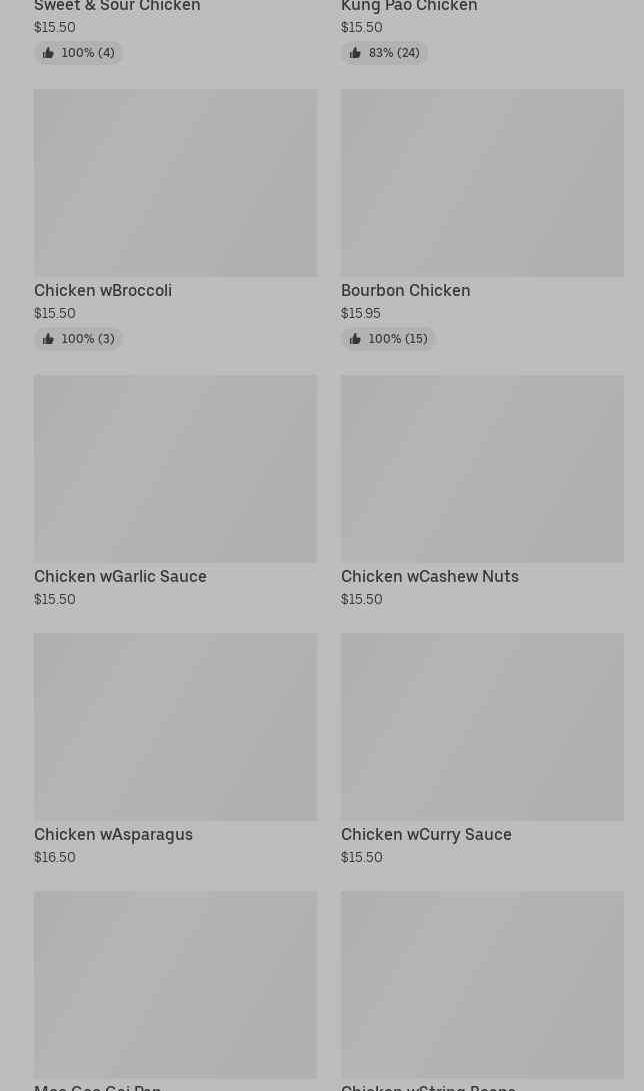Viewport: 644px width, 1091px height.
Task: Click thumbs-up icon under Chicken wBroccoli
Action: (x=48, y=339)
